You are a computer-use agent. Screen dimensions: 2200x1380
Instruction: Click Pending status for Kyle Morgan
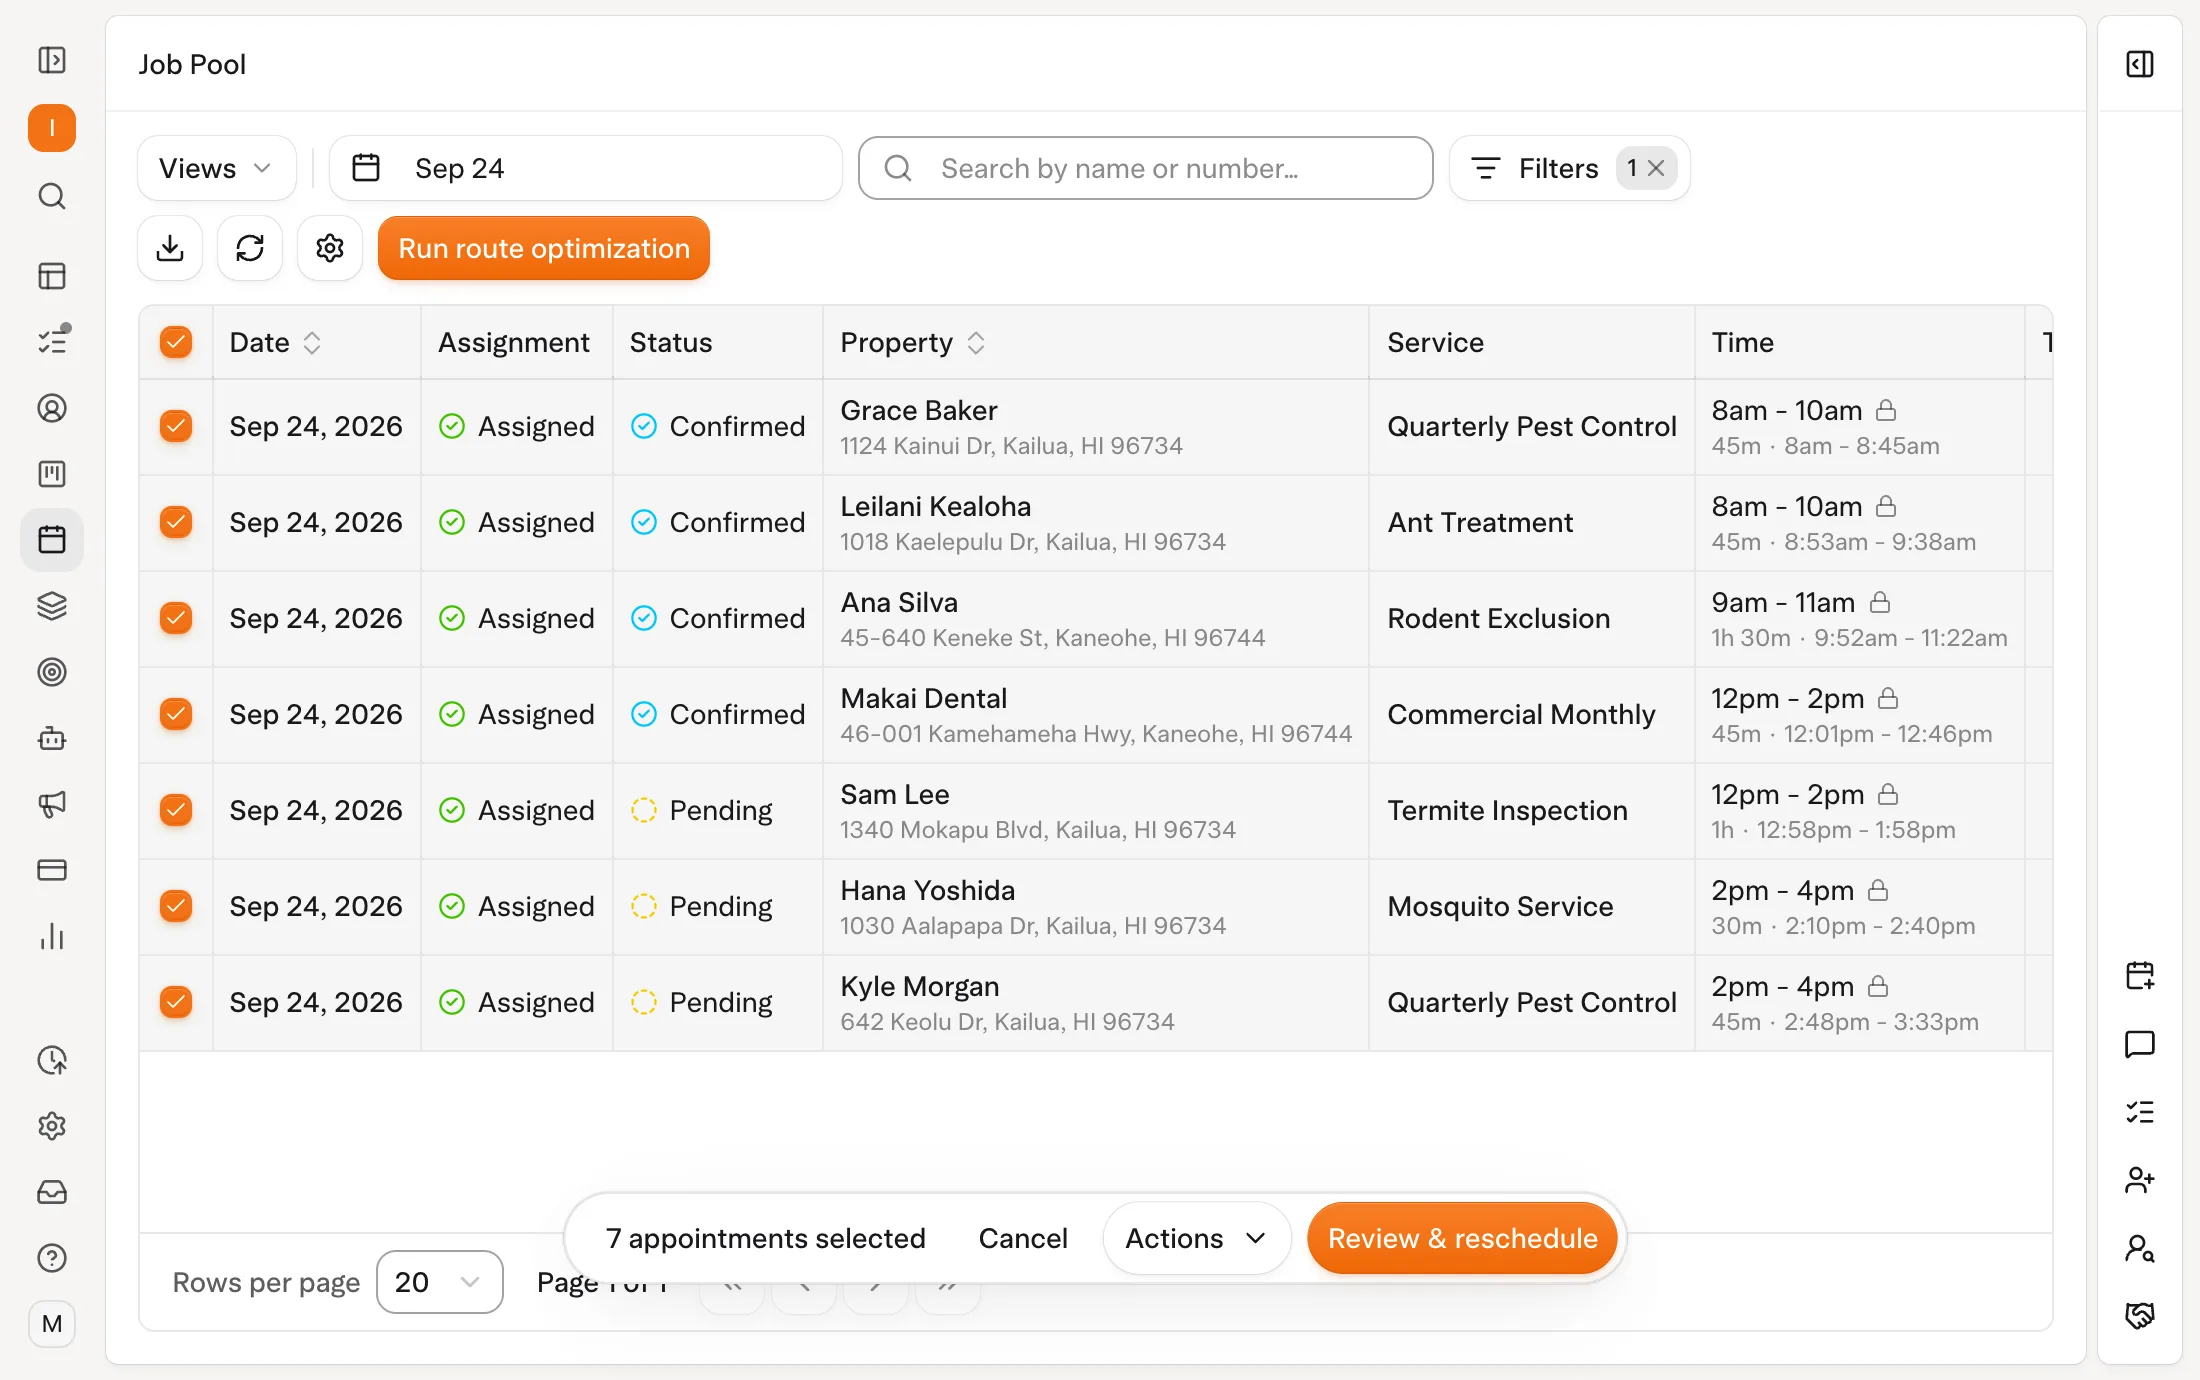click(702, 1002)
